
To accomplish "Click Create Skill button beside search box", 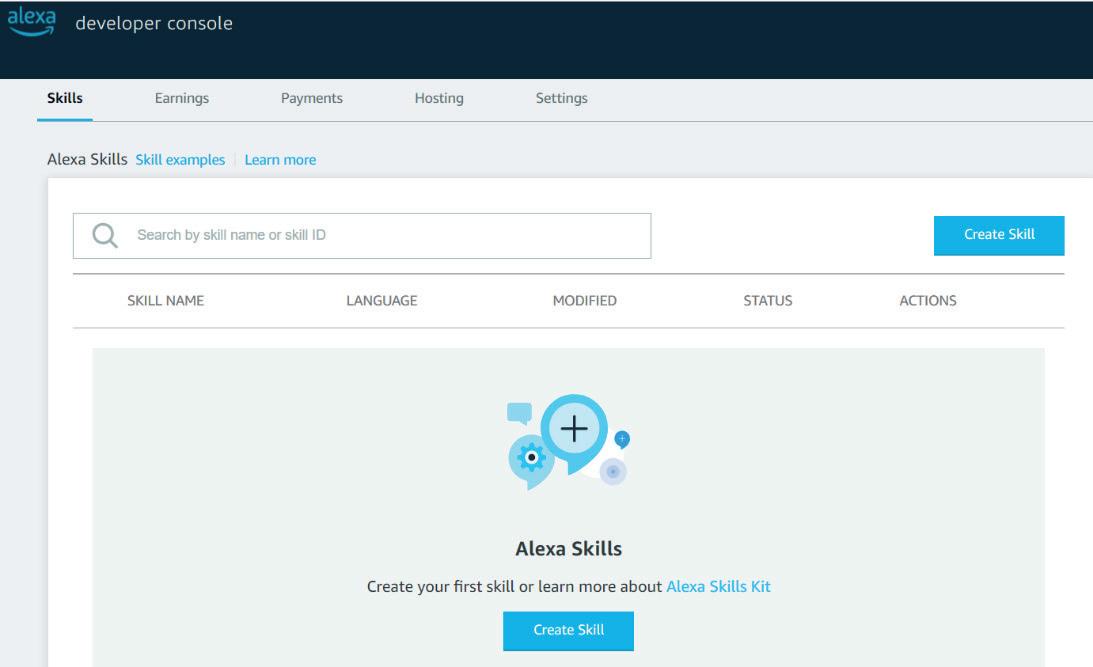I will 999,236.
